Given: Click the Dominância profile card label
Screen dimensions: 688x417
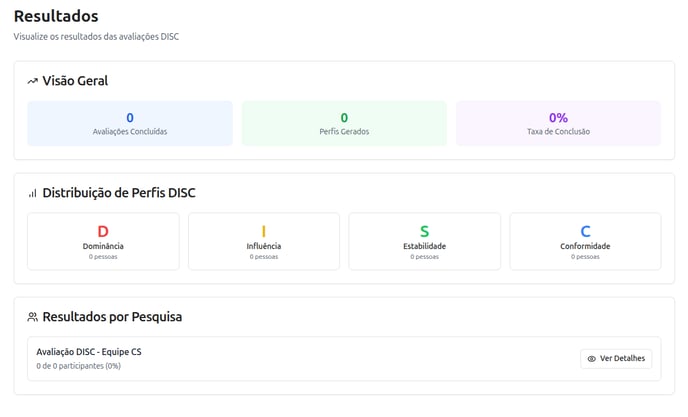Looking at the screenshot, I should tap(103, 246).
